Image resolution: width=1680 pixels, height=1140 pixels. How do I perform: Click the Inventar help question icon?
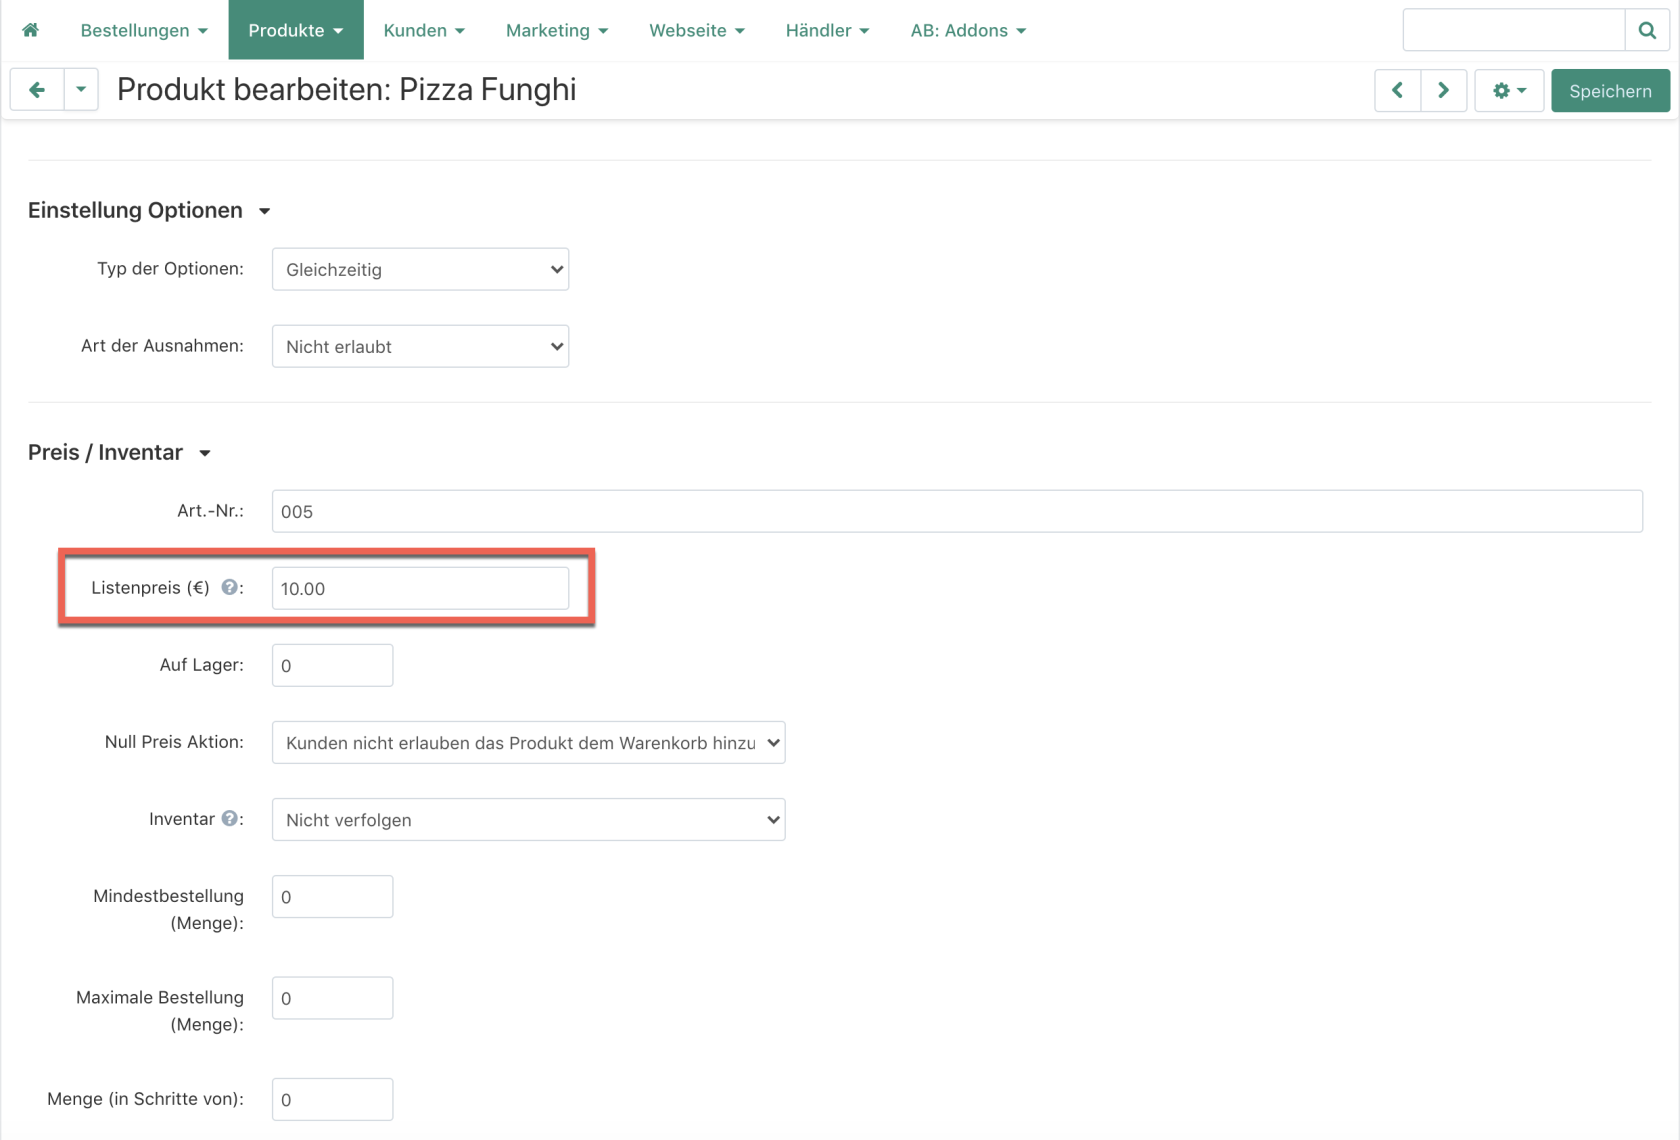[230, 818]
